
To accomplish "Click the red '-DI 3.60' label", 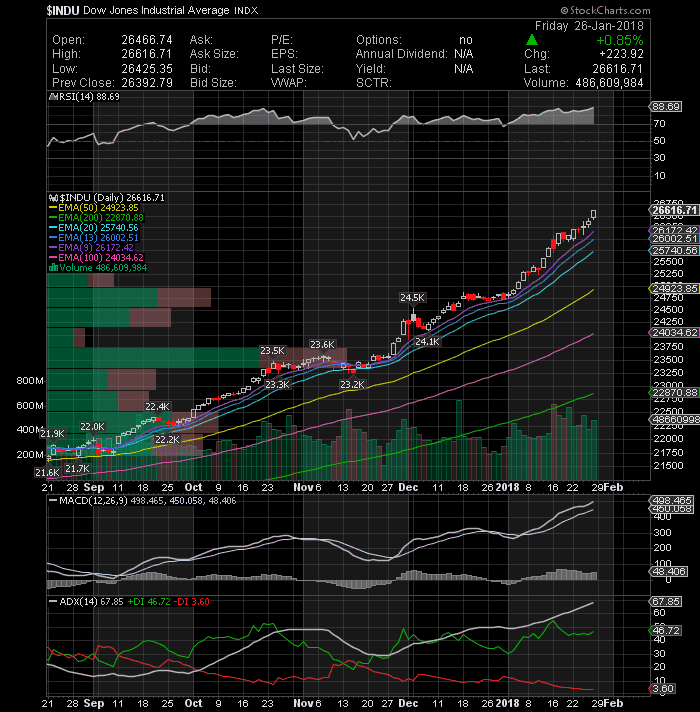I will [x=191, y=602].
